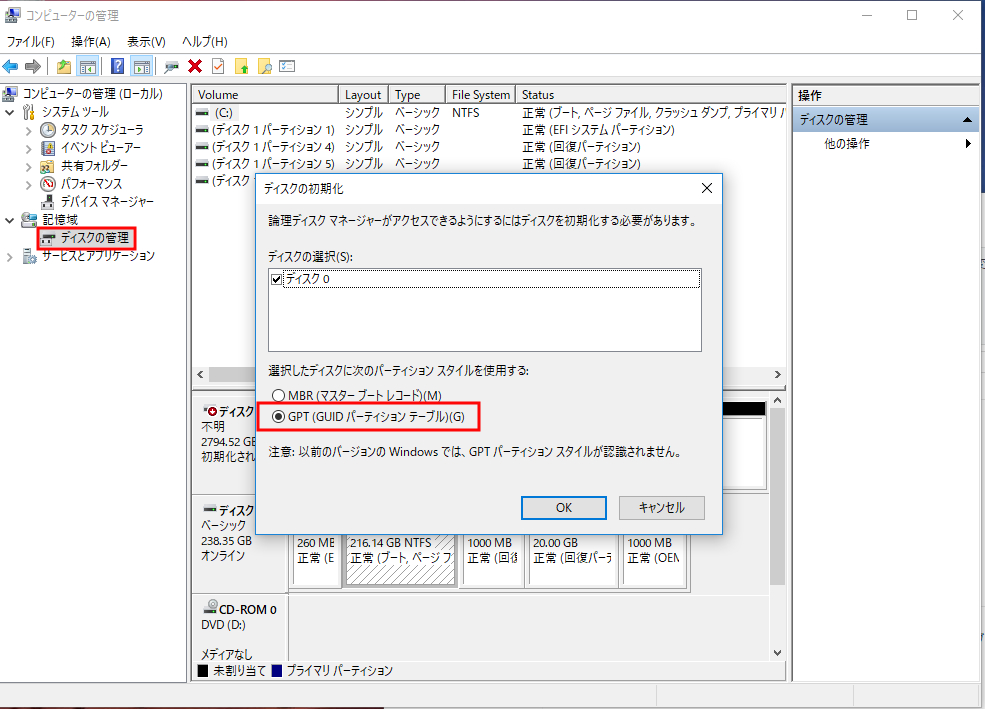985x709 pixels.
Task: Click the キャンセル button
Action: 661,508
